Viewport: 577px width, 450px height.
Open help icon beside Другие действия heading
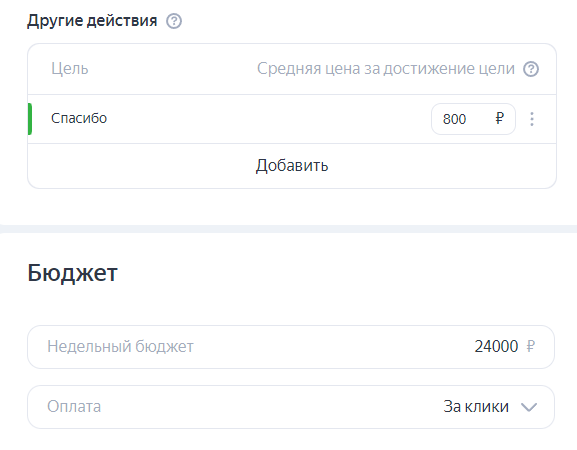(174, 21)
